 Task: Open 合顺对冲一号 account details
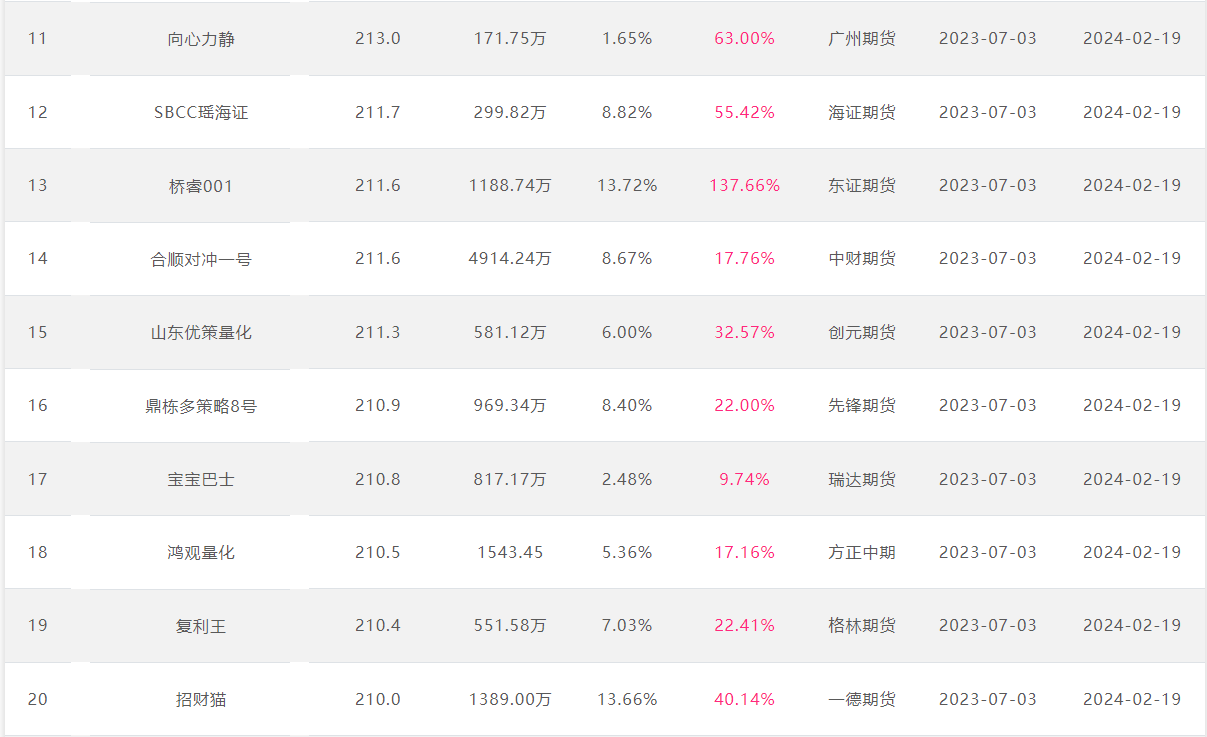tap(201, 259)
